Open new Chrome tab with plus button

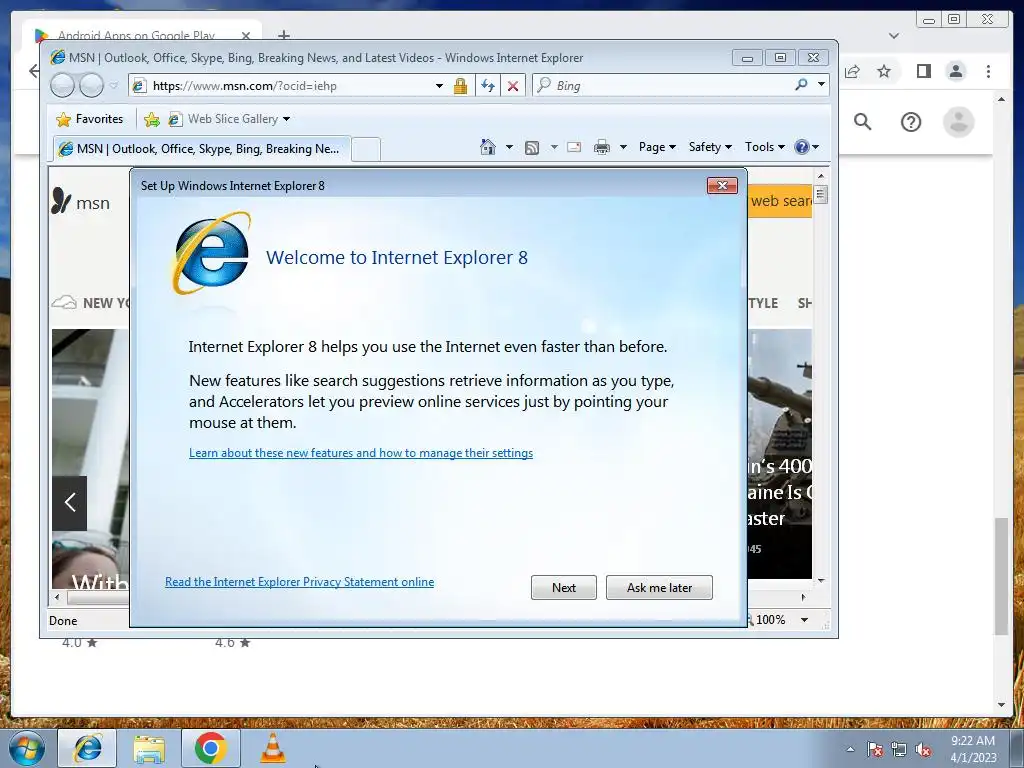point(283,35)
